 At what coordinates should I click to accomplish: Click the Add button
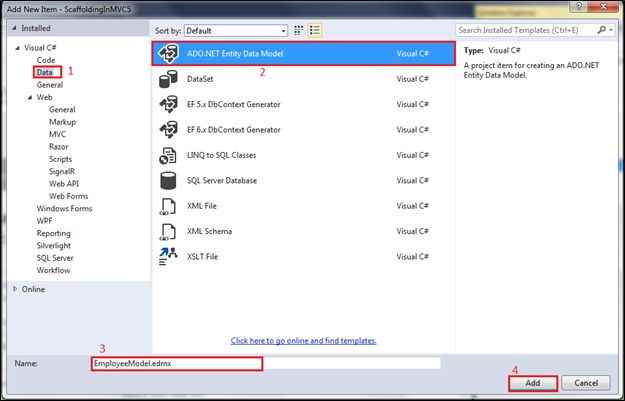533,383
